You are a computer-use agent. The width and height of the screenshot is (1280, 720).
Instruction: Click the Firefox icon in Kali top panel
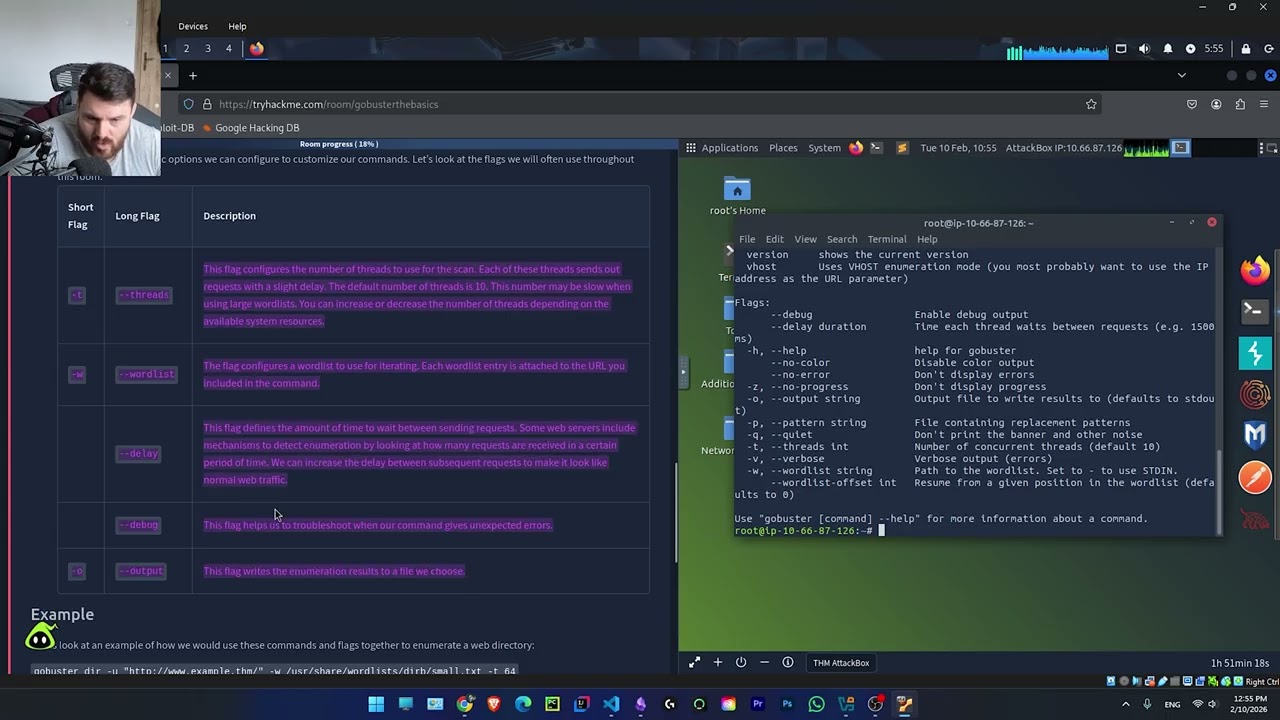pos(256,48)
